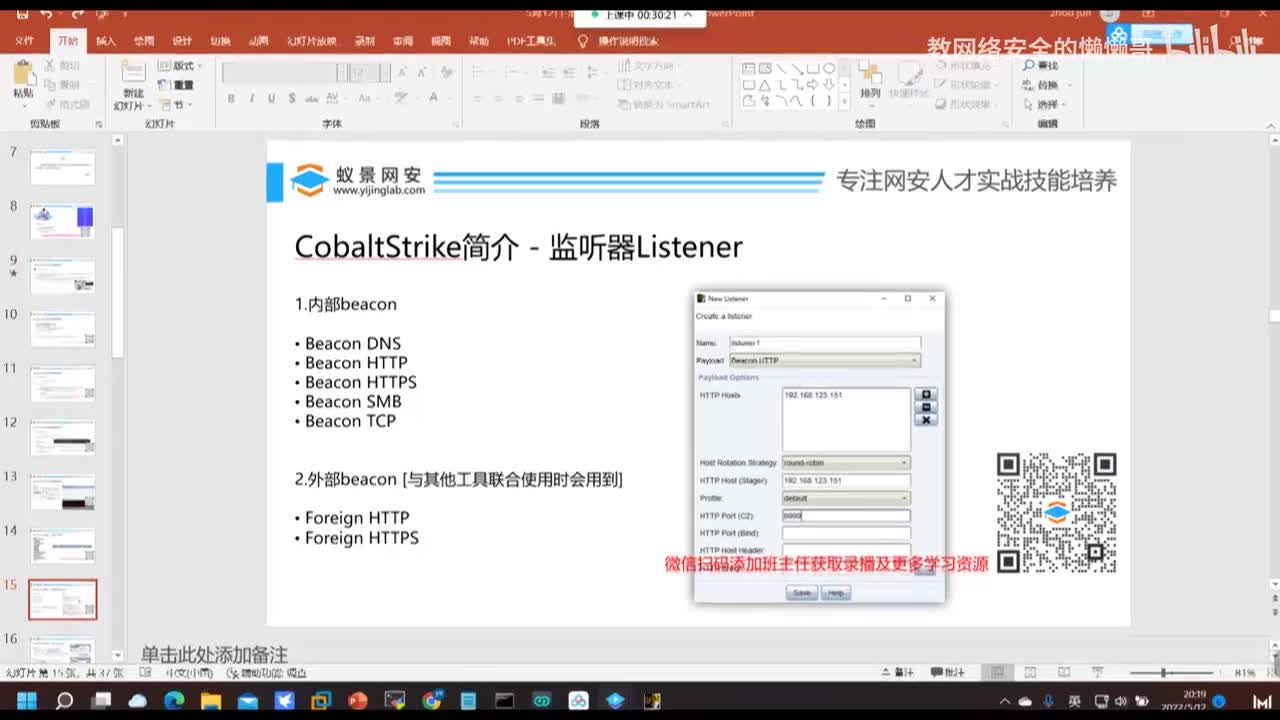
Task: Open the Select (选择) dropdown
Action: coord(1046,104)
